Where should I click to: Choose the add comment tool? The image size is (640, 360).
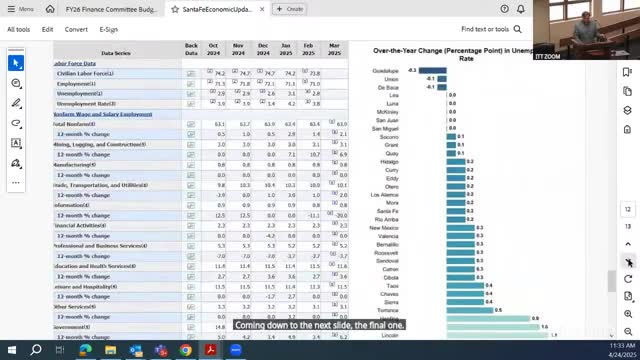[x=16, y=83]
